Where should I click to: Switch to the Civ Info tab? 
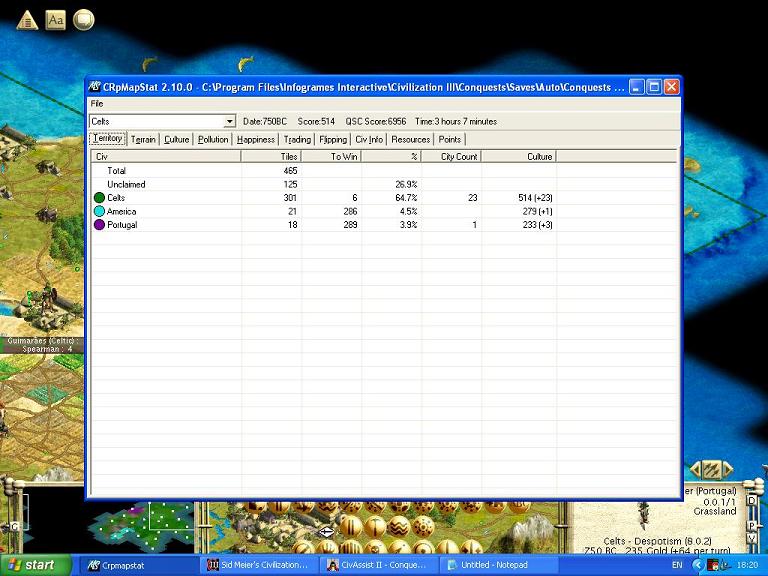(x=369, y=140)
